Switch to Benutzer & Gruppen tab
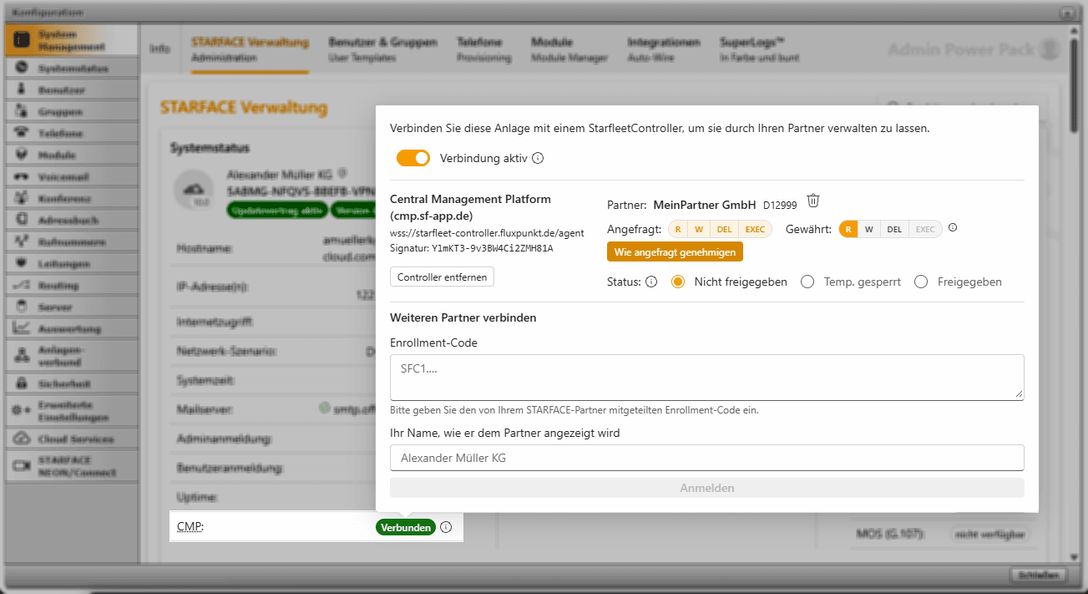Image resolution: width=1088 pixels, height=594 pixels. (382, 49)
